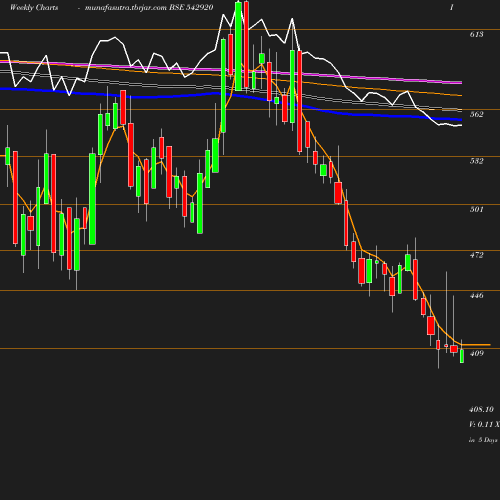Click the 'in 5 Days' text

pyautogui.click(x=483, y=440)
